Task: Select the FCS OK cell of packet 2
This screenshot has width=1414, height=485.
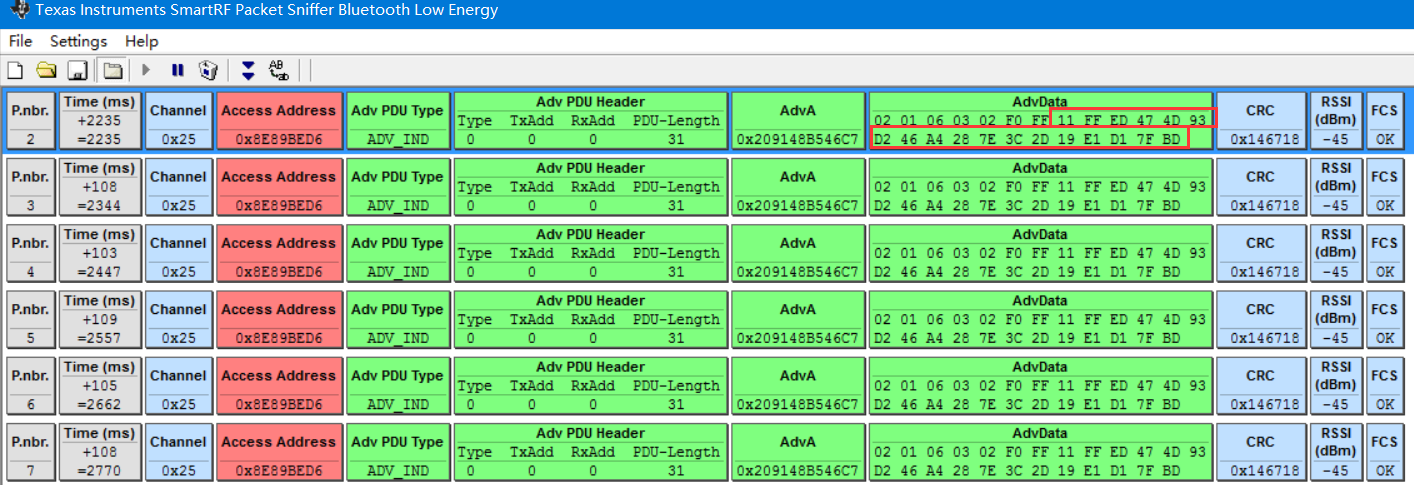Action: [x=1384, y=121]
